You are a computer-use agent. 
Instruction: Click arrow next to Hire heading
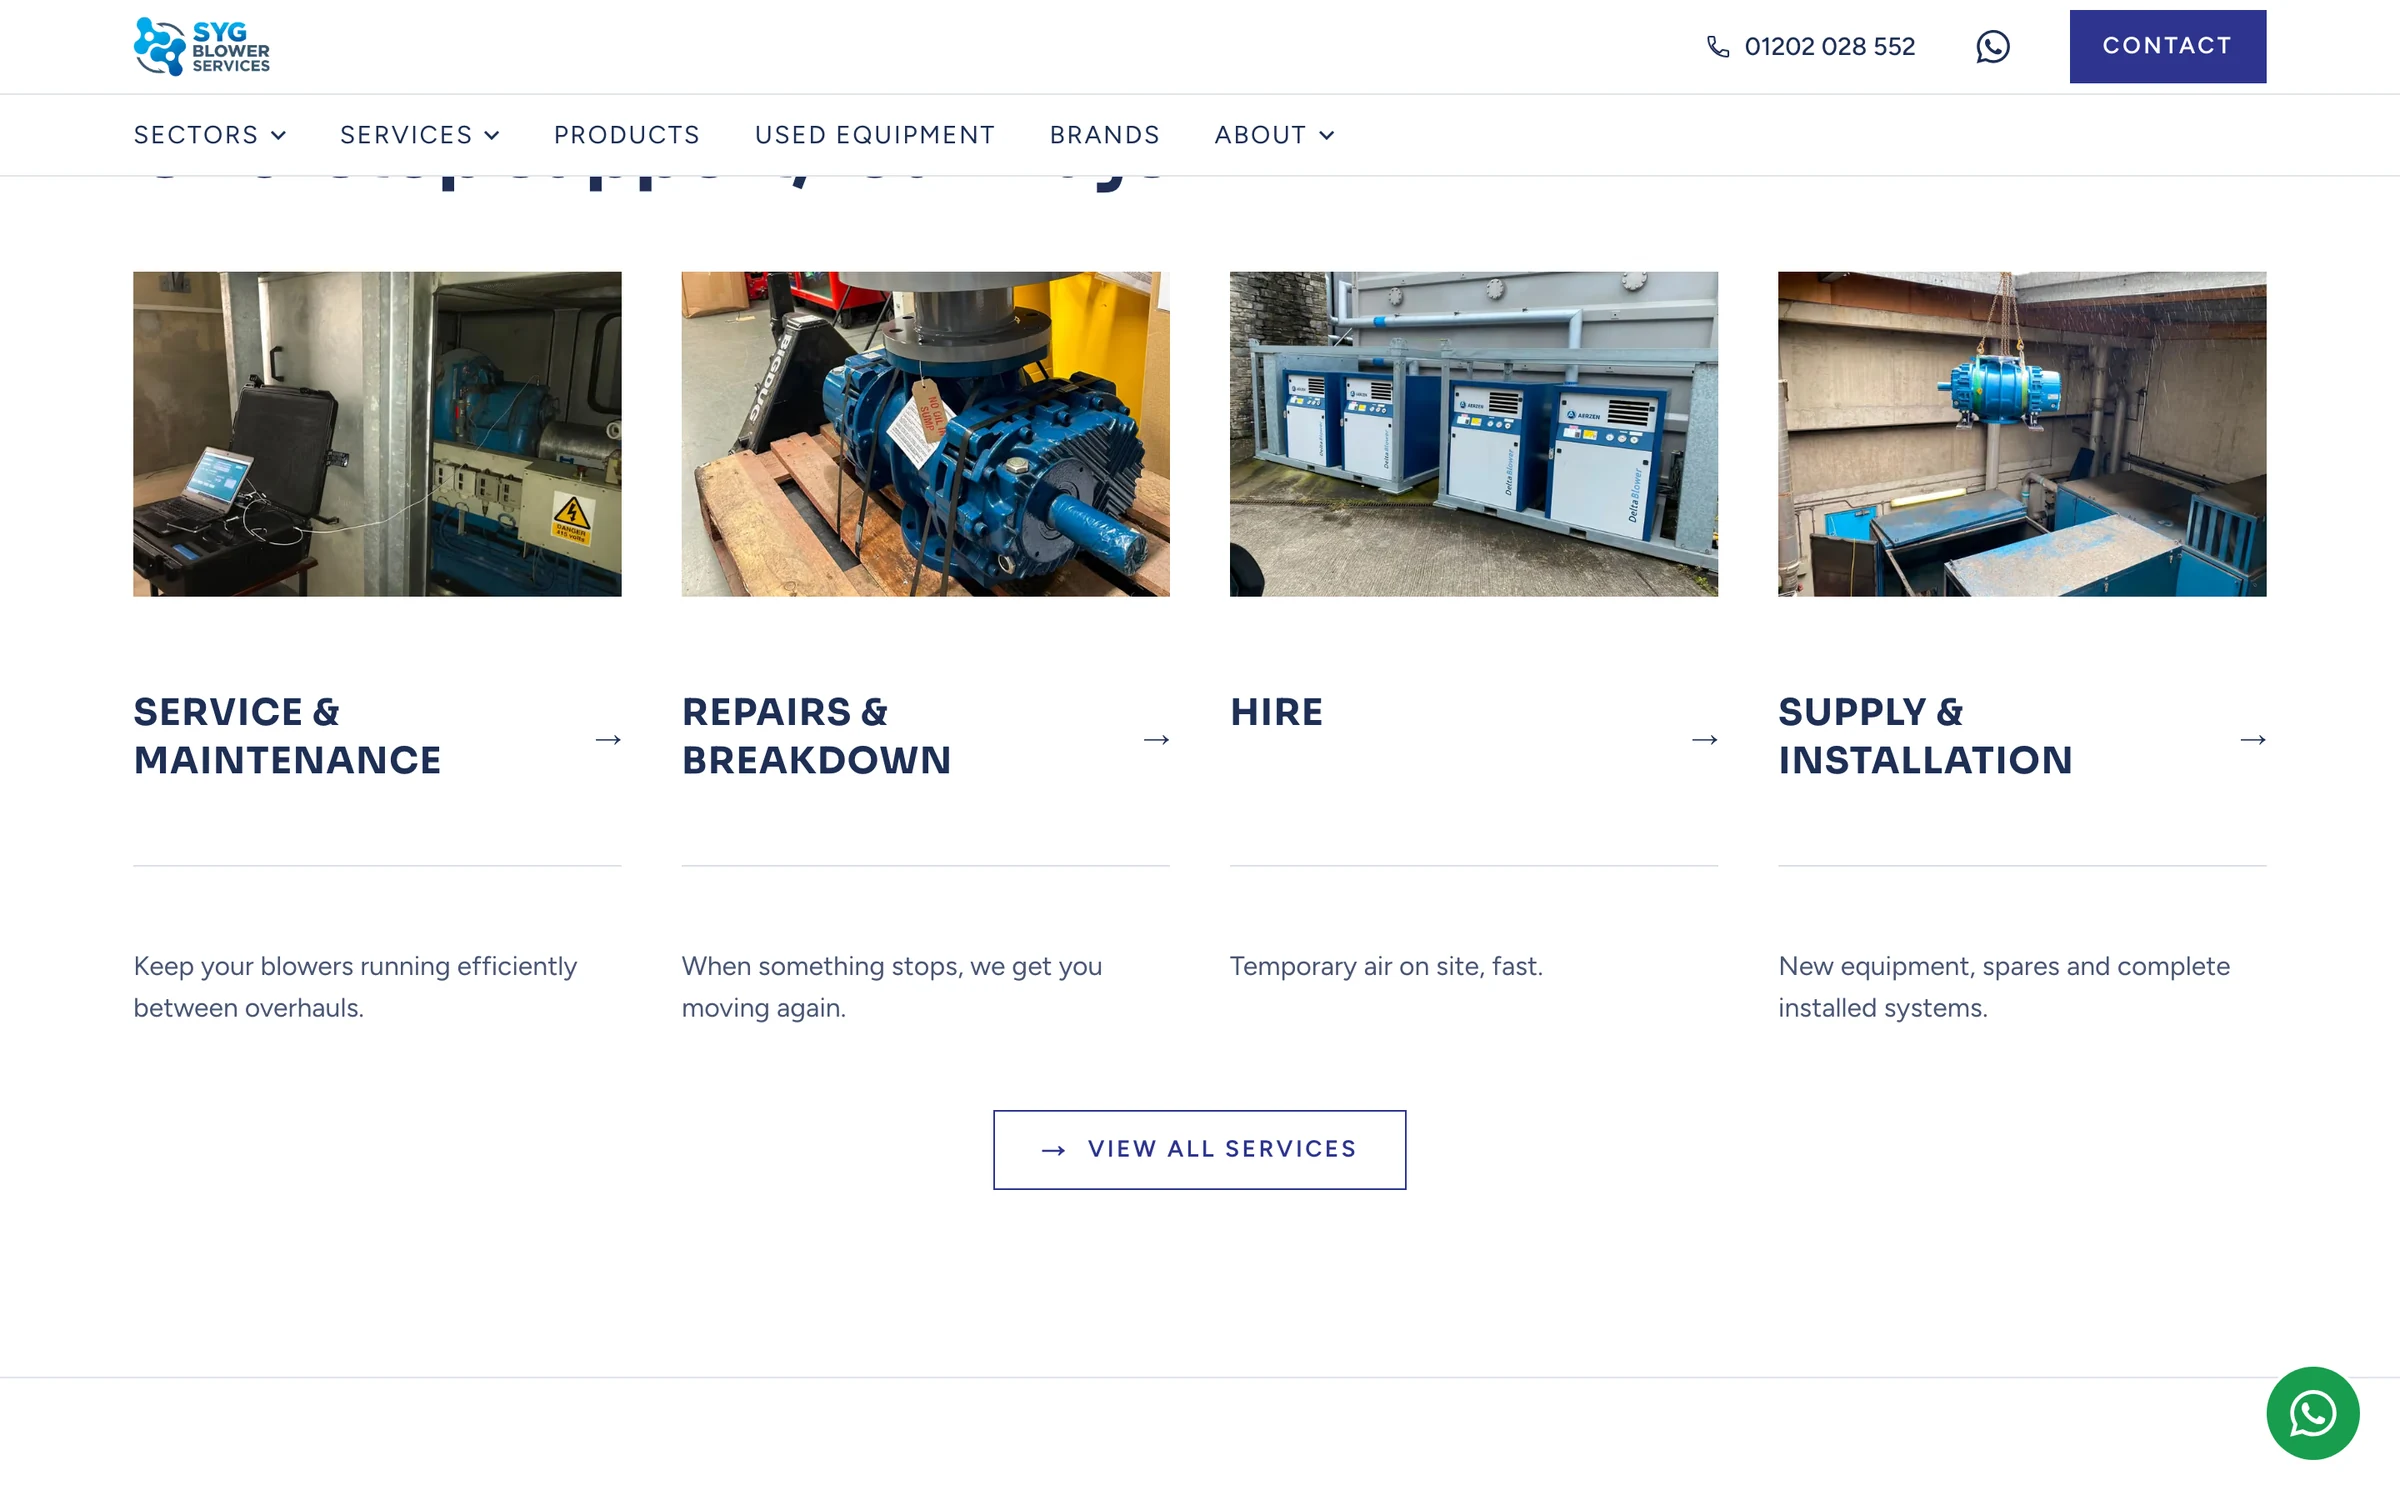[x=1704, y=739]
